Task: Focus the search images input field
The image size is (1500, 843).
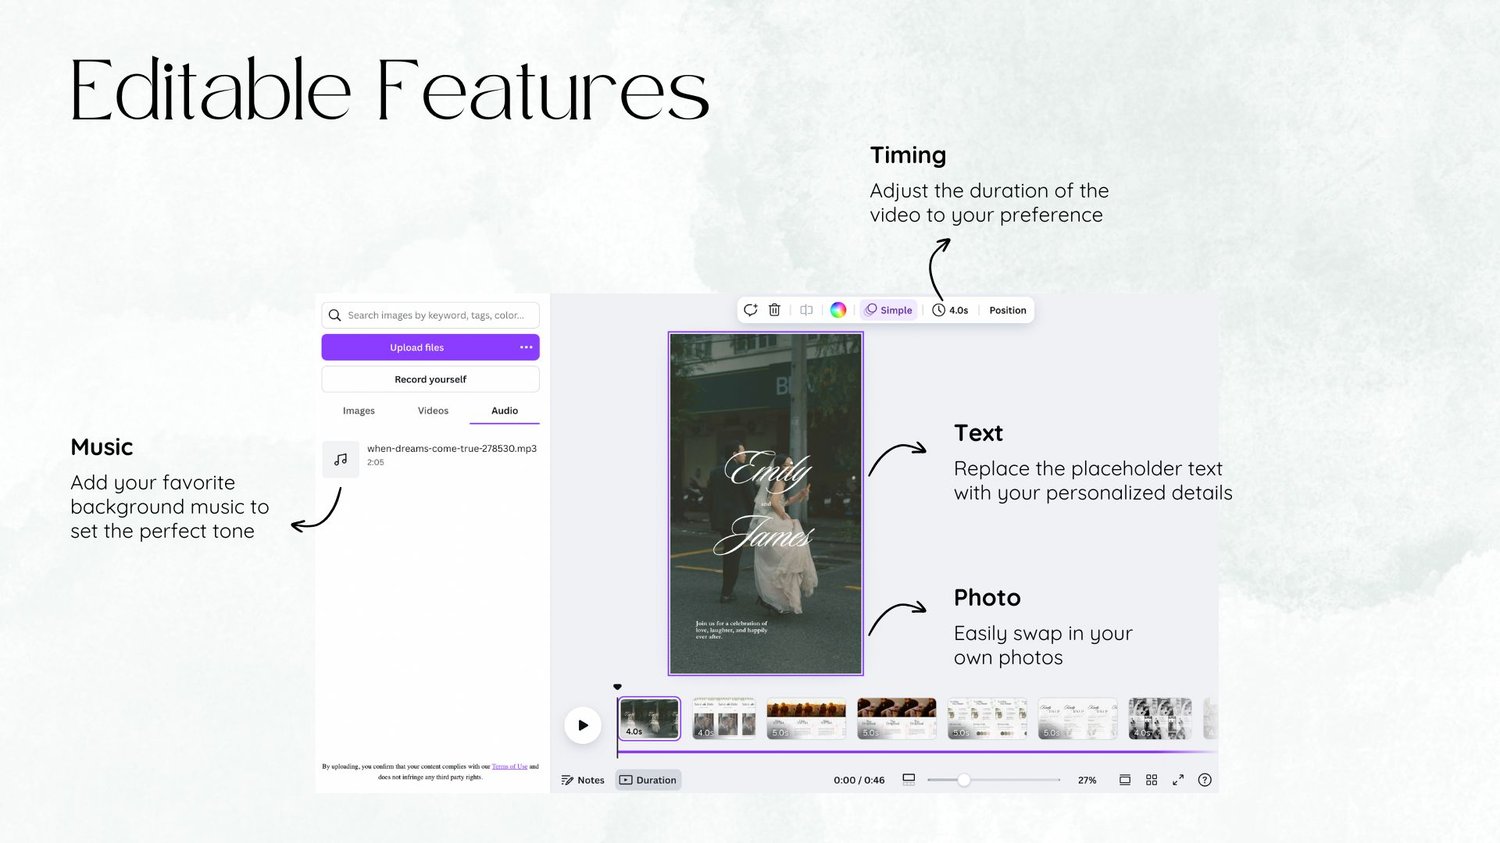Action: [x=430, y=315]
